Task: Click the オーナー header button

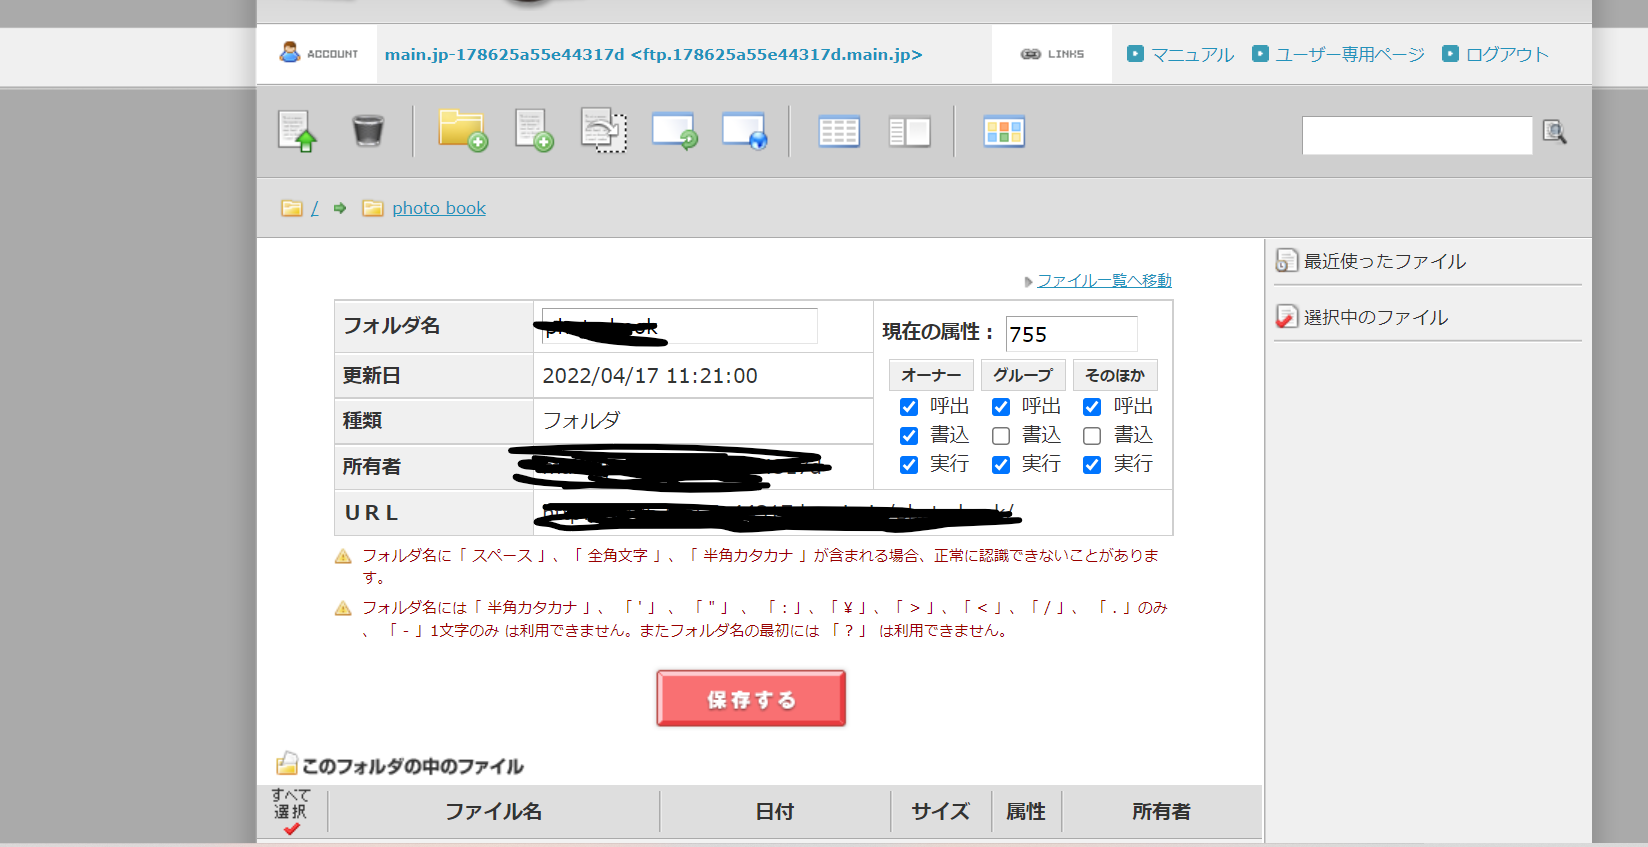Action: (931, 375)
